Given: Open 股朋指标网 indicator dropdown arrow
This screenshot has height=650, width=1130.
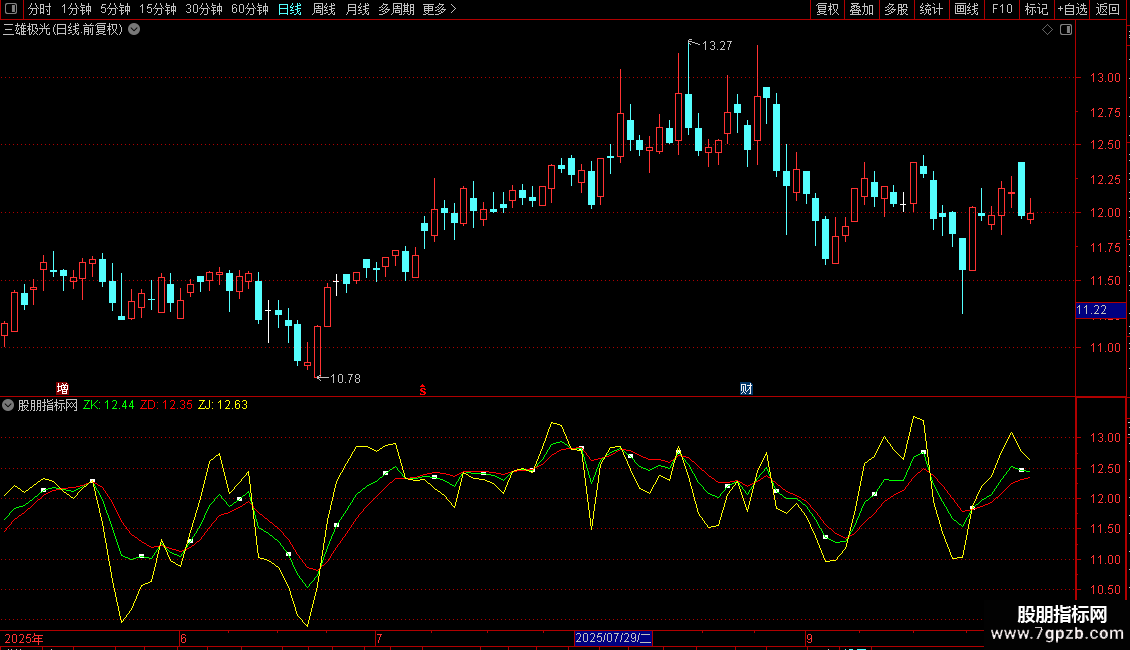Looking at the screenshot, I should [x=8, y=405].
